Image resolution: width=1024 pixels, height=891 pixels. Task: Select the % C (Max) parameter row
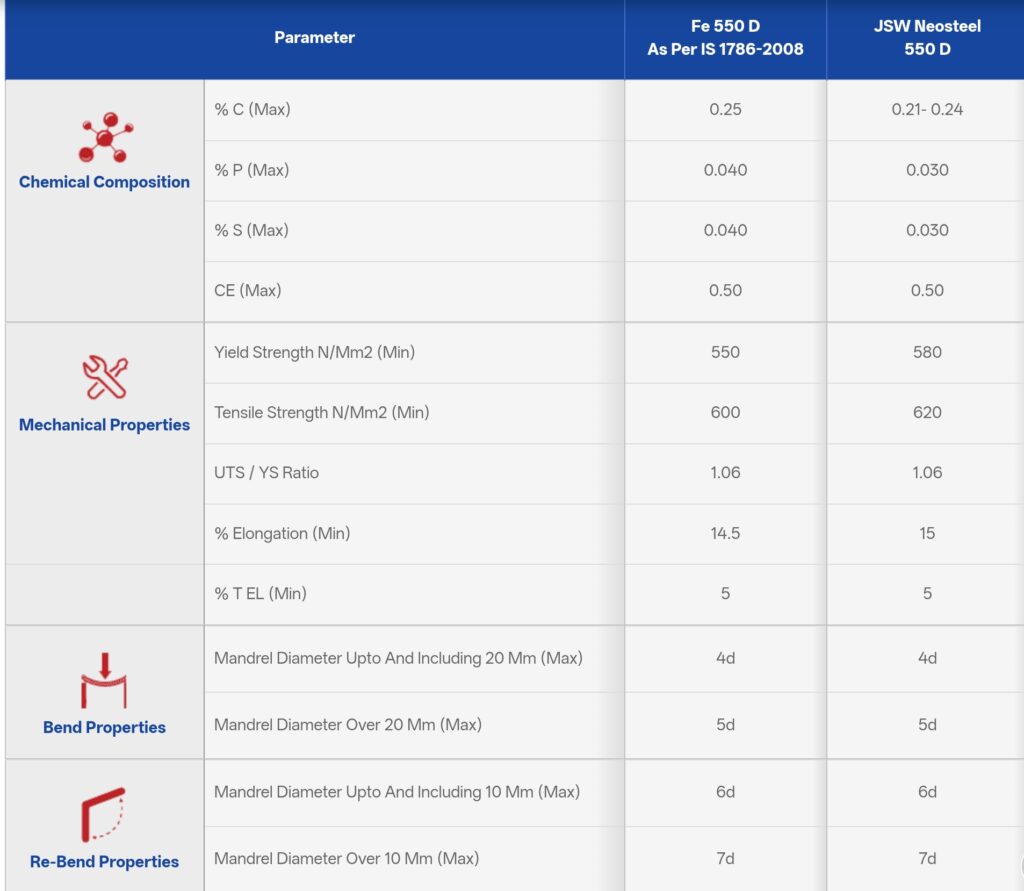[x=252, y=110]
